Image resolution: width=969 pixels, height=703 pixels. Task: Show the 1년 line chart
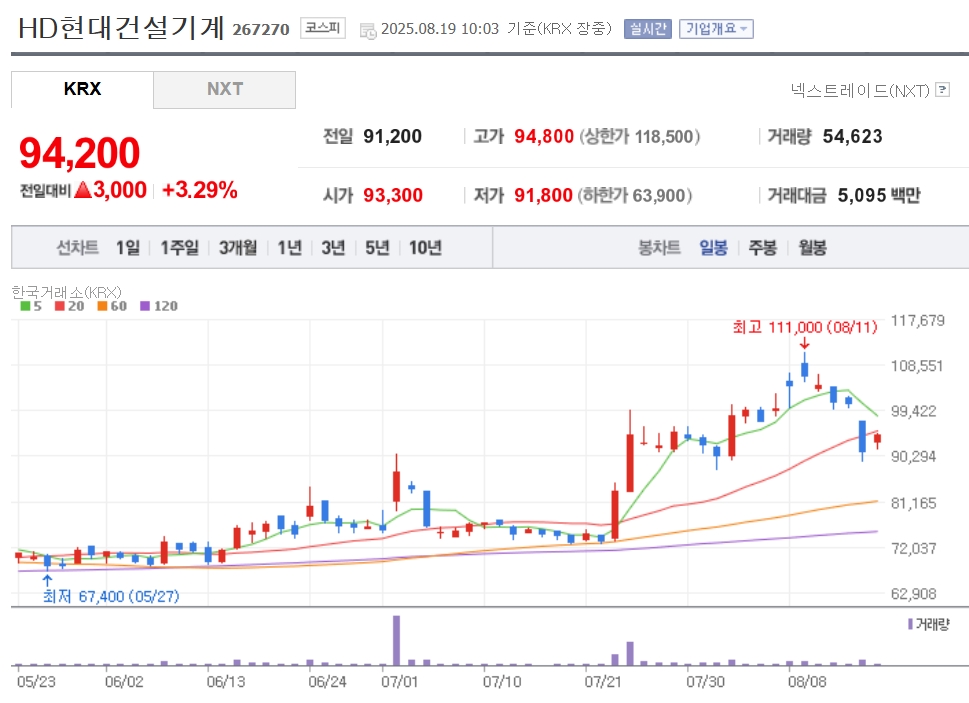tap(289, 248)
